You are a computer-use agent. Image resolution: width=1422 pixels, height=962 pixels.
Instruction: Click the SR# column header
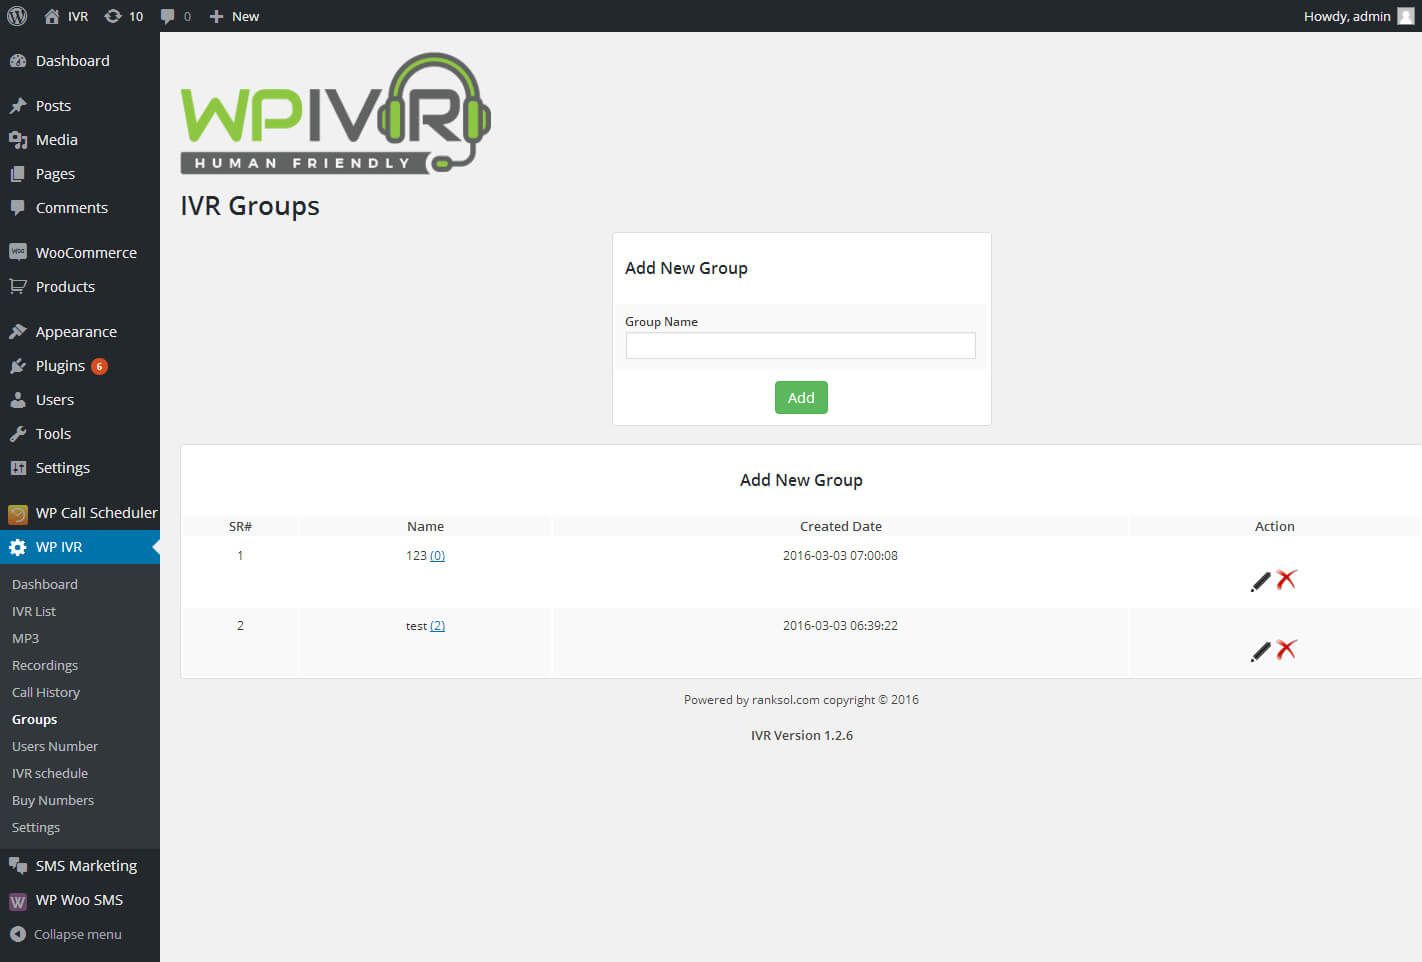pos(240,526)
